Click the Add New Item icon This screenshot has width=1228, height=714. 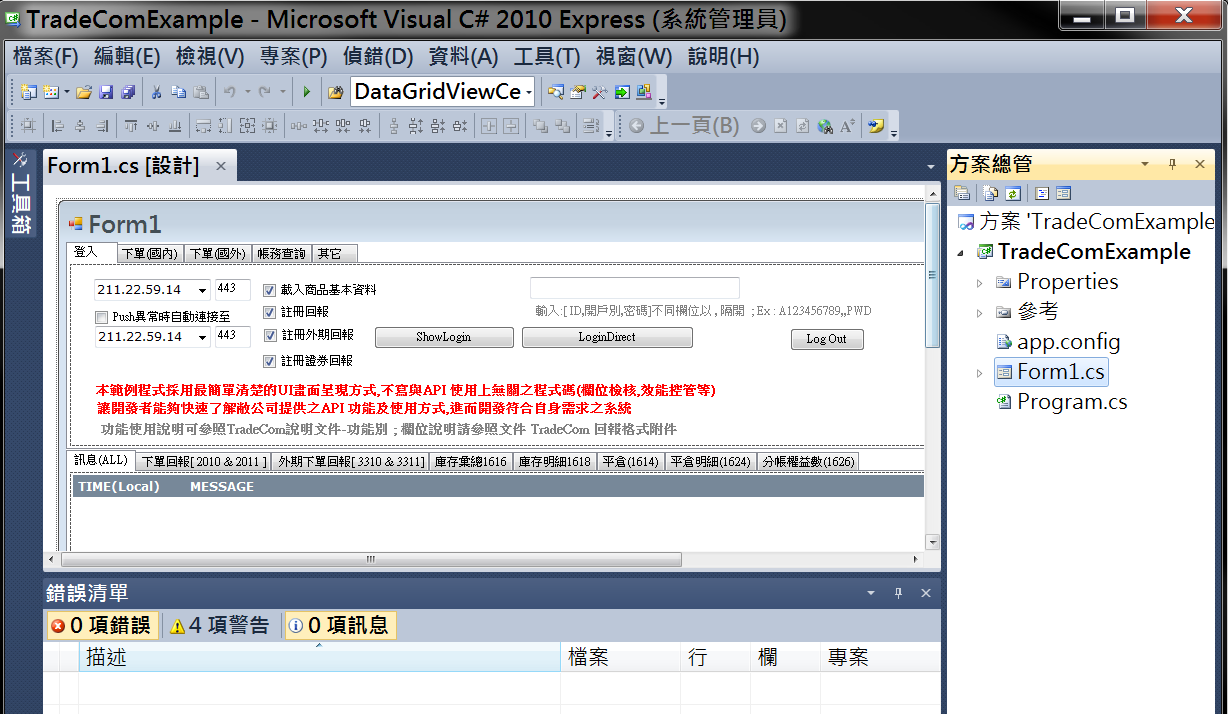(51, 92)
